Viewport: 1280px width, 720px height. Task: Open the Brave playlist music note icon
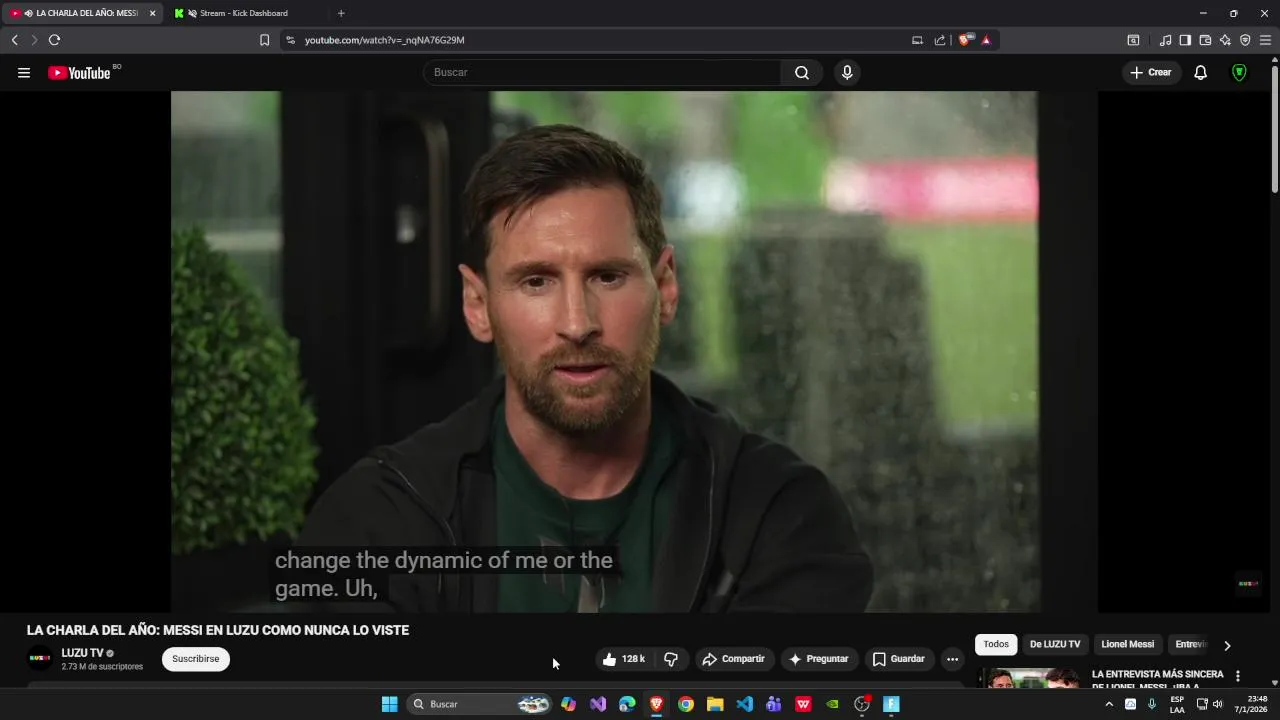(x=1165, y=40)
